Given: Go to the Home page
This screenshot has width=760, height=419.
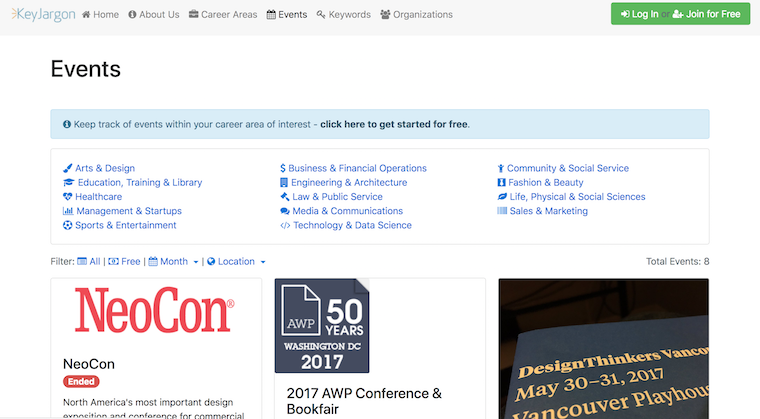Looking at the screenshot, I should point(100,15).
